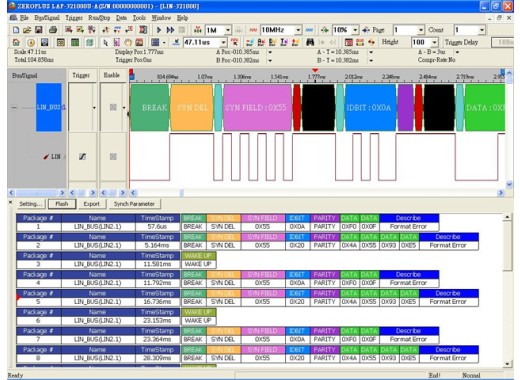The width and height of the screenshot is (520, 380).
Task: Click the Synch Parameter button
Action: (134, 204)
